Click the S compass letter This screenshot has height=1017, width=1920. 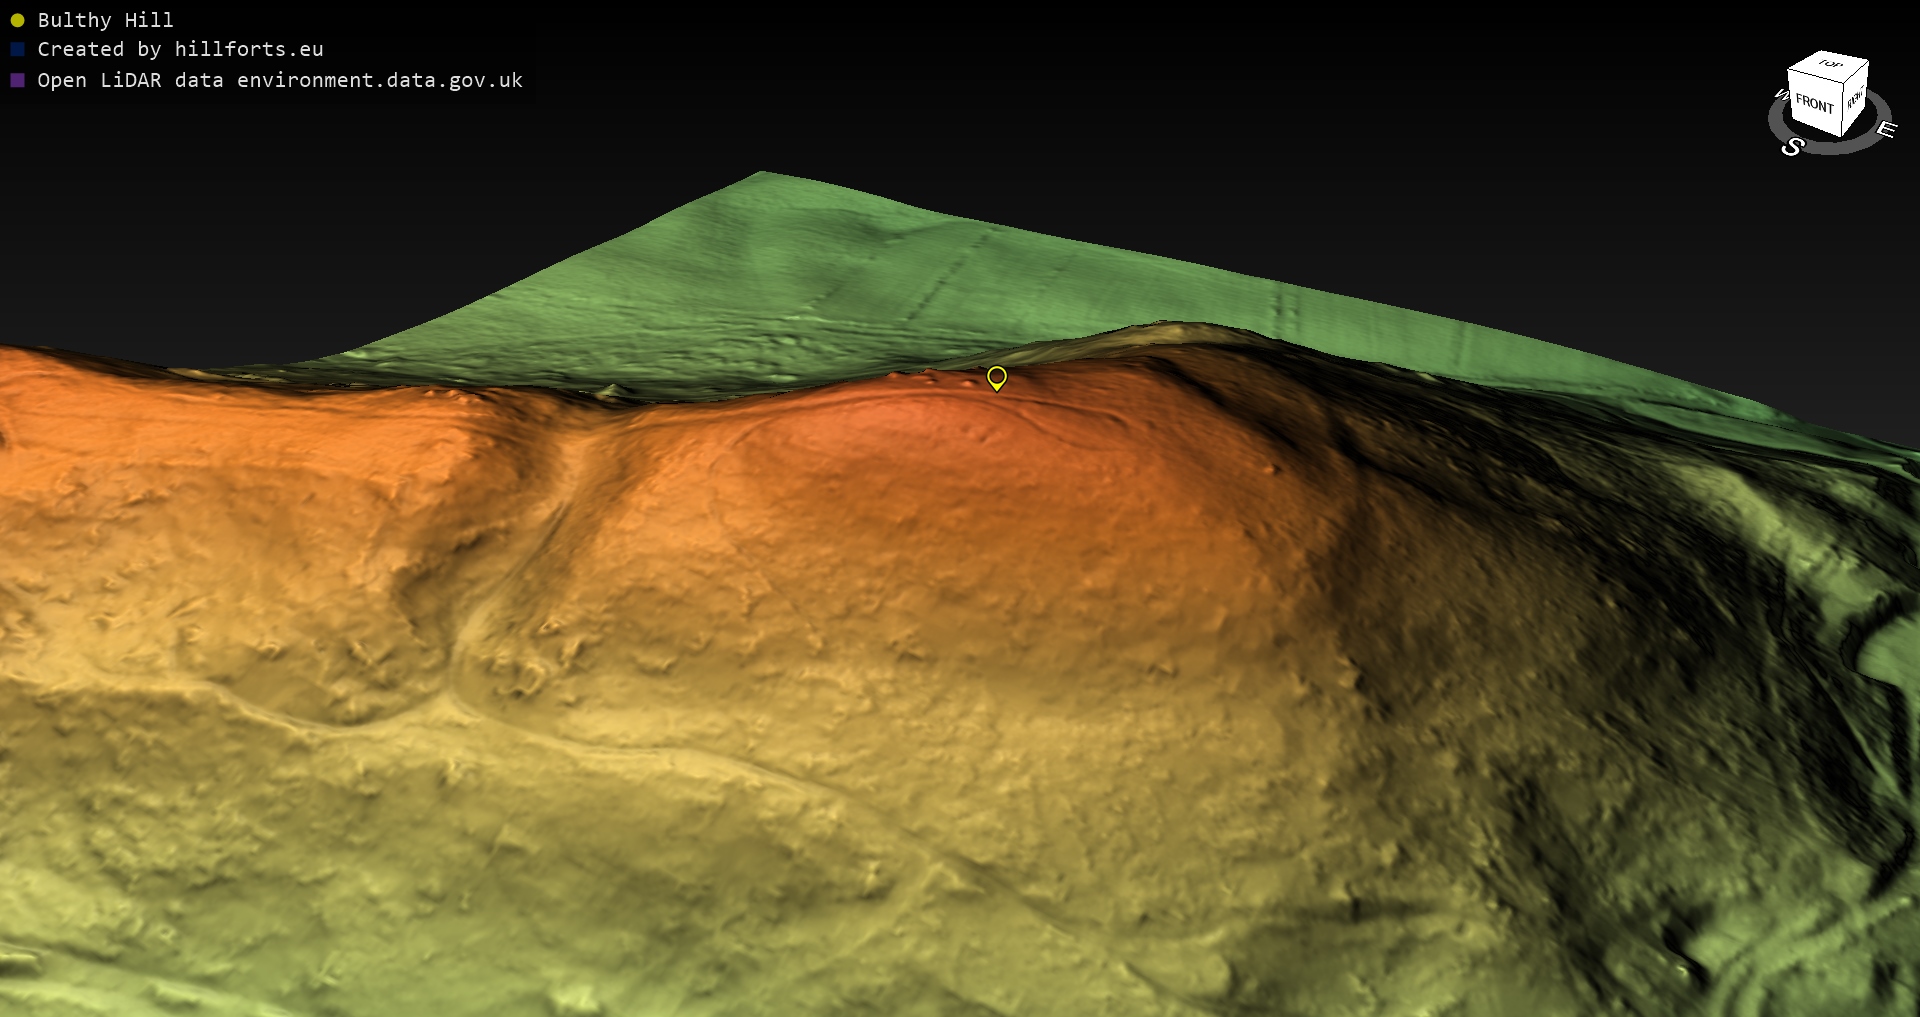tap(1792, 147)
